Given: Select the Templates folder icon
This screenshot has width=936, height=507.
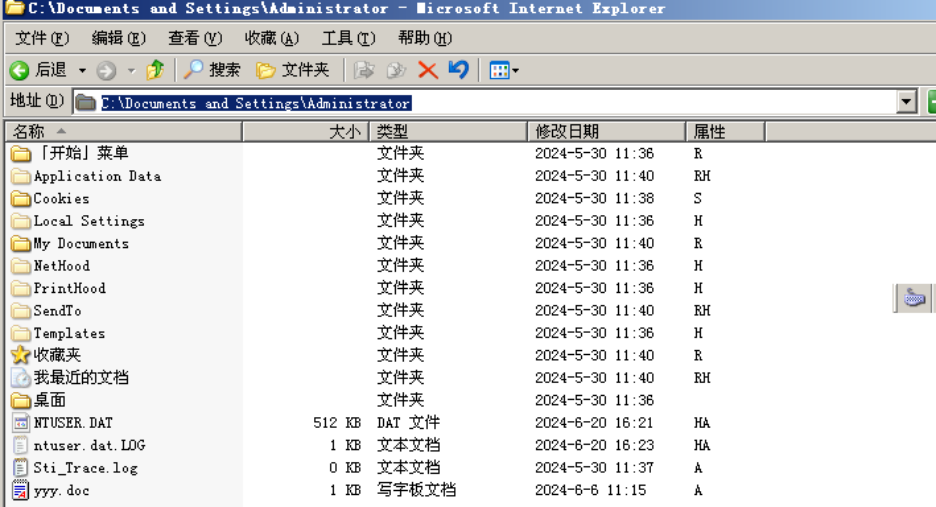Looking at the screenshot, I should [21, 333].
